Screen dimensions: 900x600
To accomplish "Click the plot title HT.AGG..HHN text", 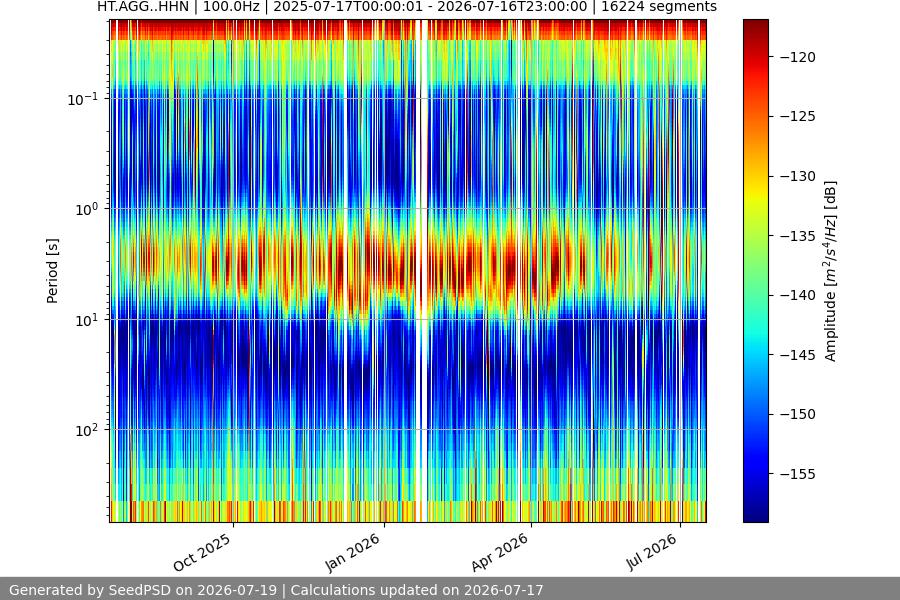I will [x=406, y=7].
